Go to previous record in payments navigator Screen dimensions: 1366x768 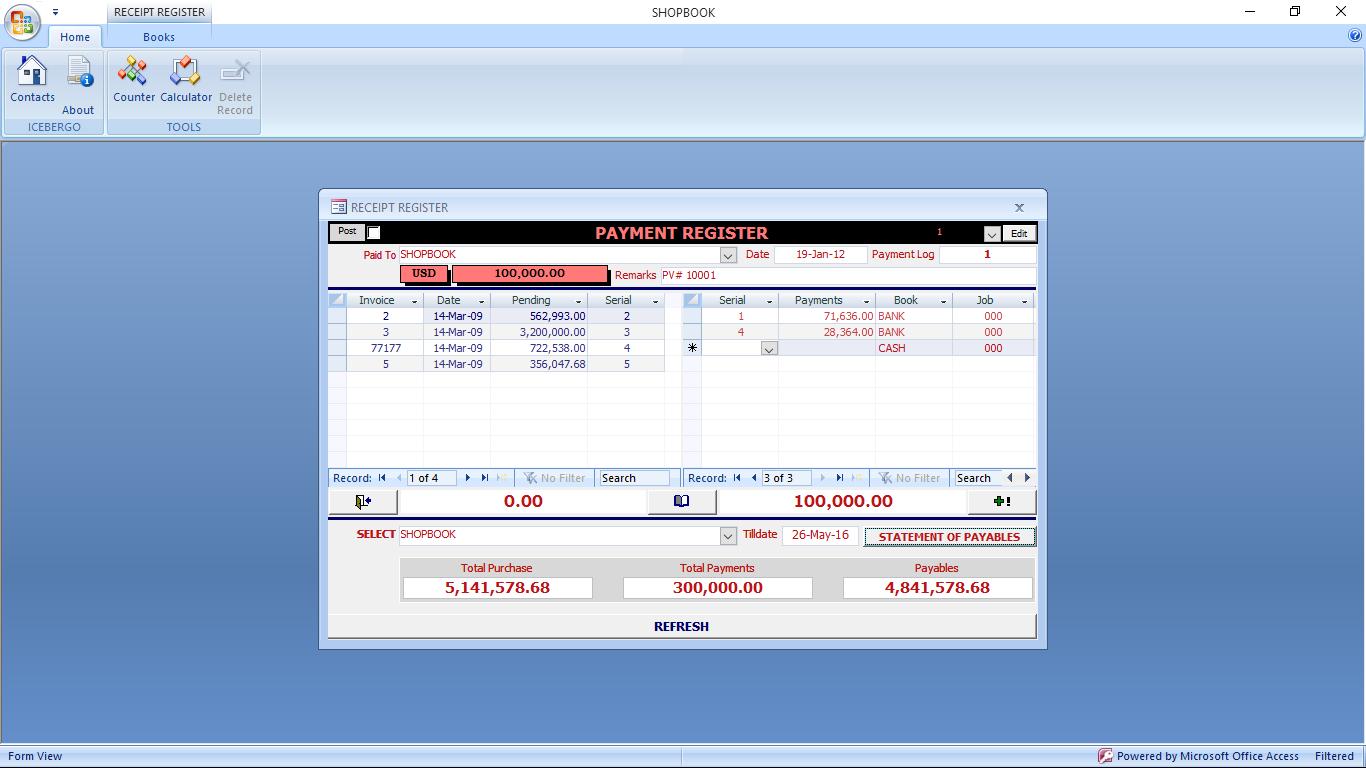(754, 478)
